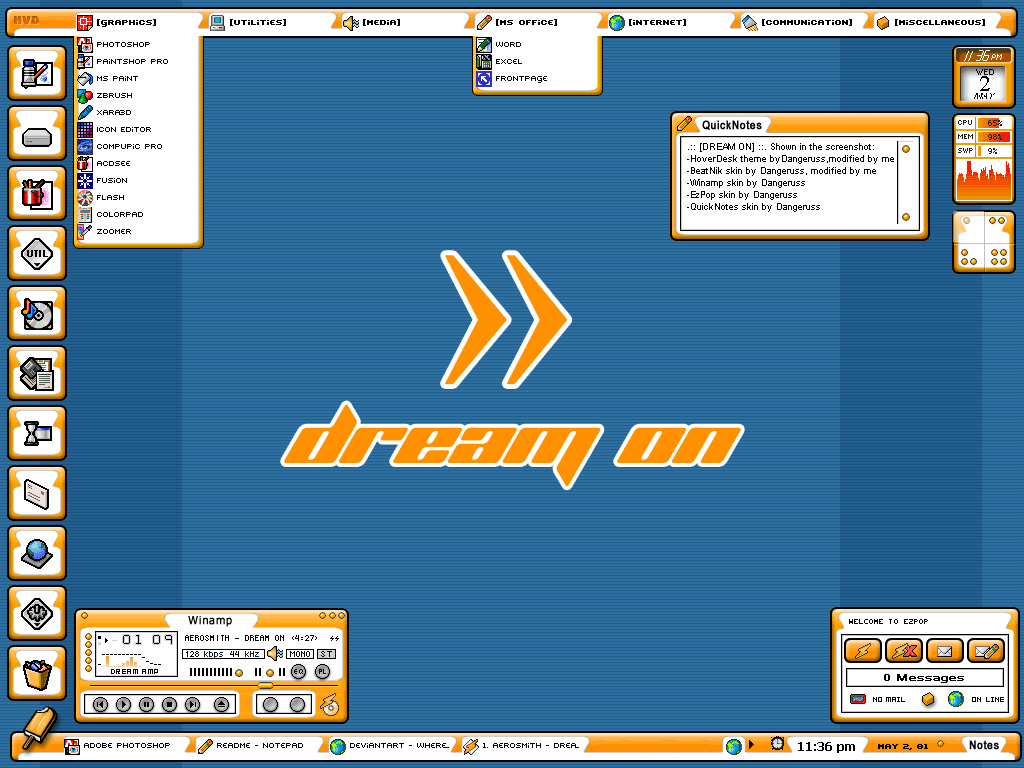The image size is (1024, 768).
Task: Click the recycle bin dock icon
Action: (x=37, y=674)
